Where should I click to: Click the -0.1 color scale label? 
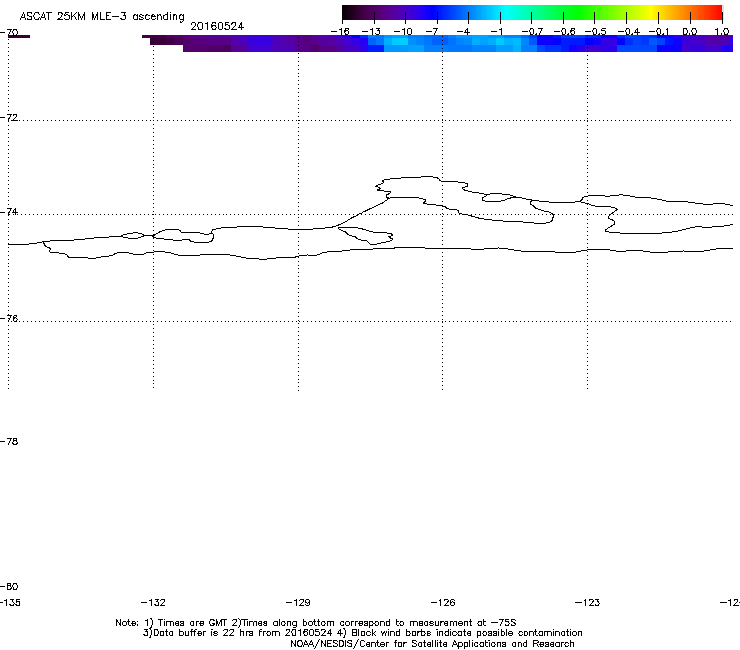(x=659, y=32)
